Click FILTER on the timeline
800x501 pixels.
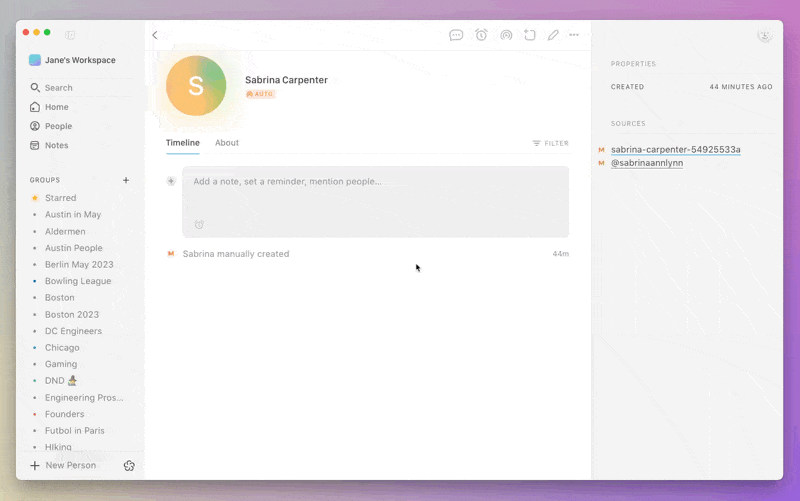tap(551, 143)
